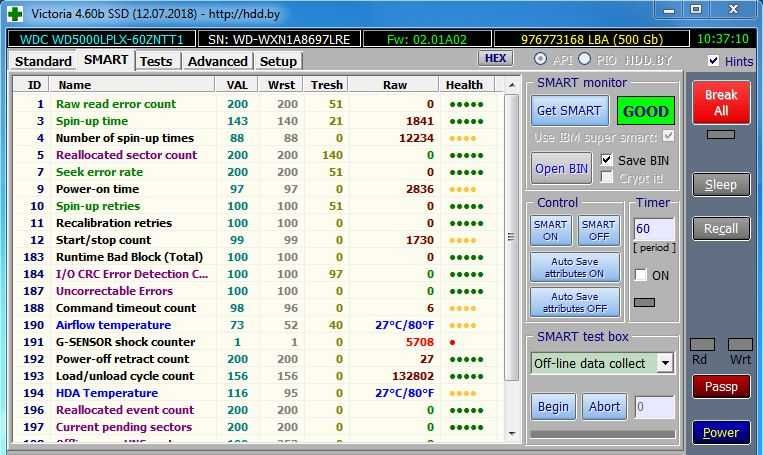Click the SMART list vertical scrollbar thumb
This screenshot has width=763, height=455.
(x=511, y=237)
